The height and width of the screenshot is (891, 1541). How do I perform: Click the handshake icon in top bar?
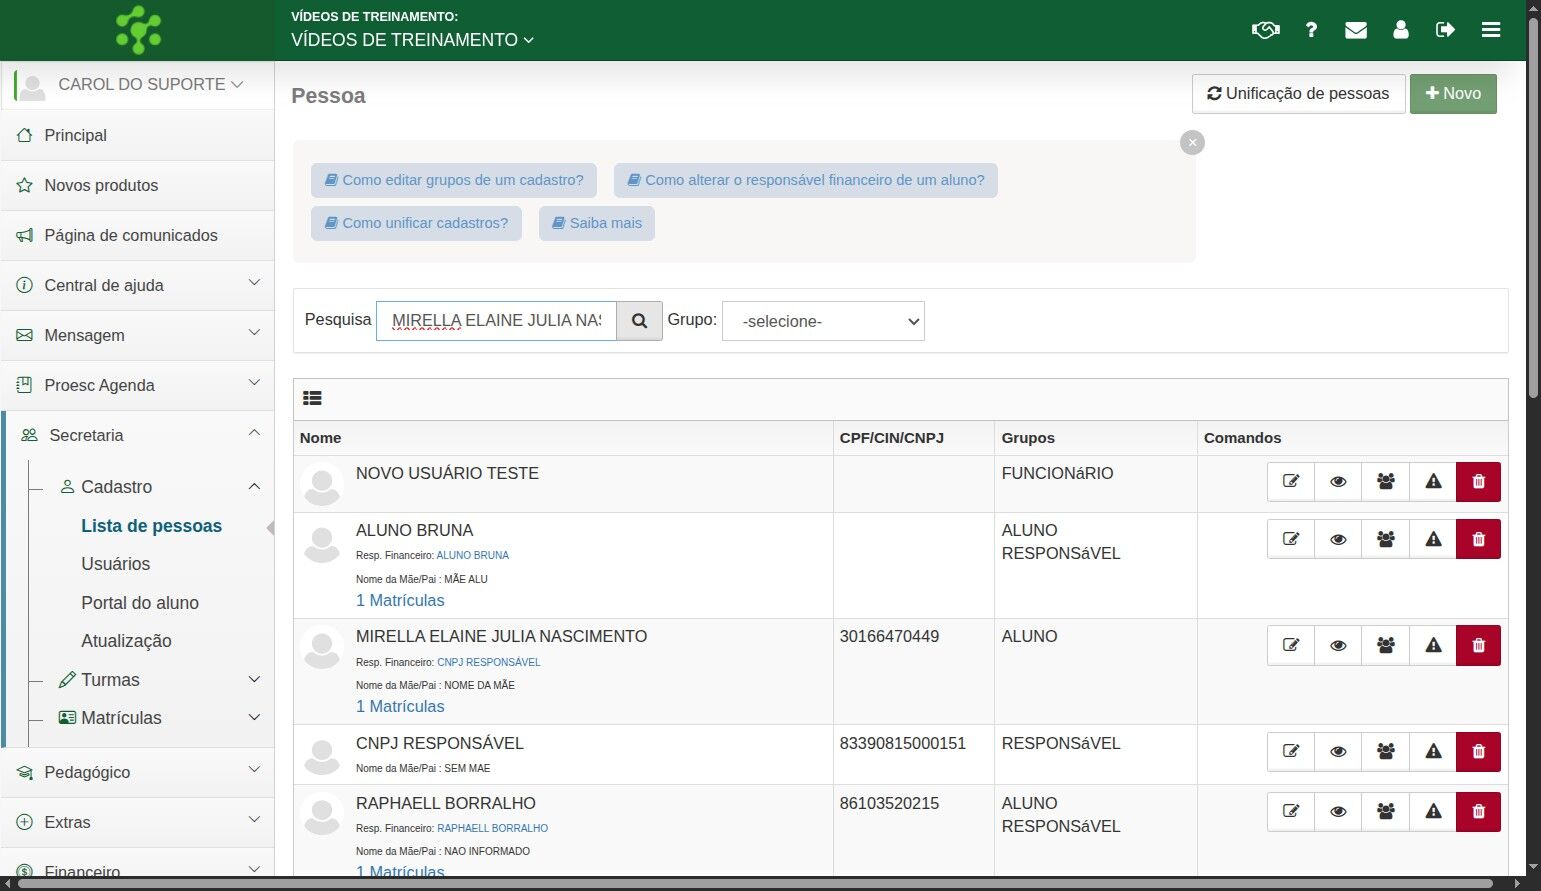click(1265, 30)
